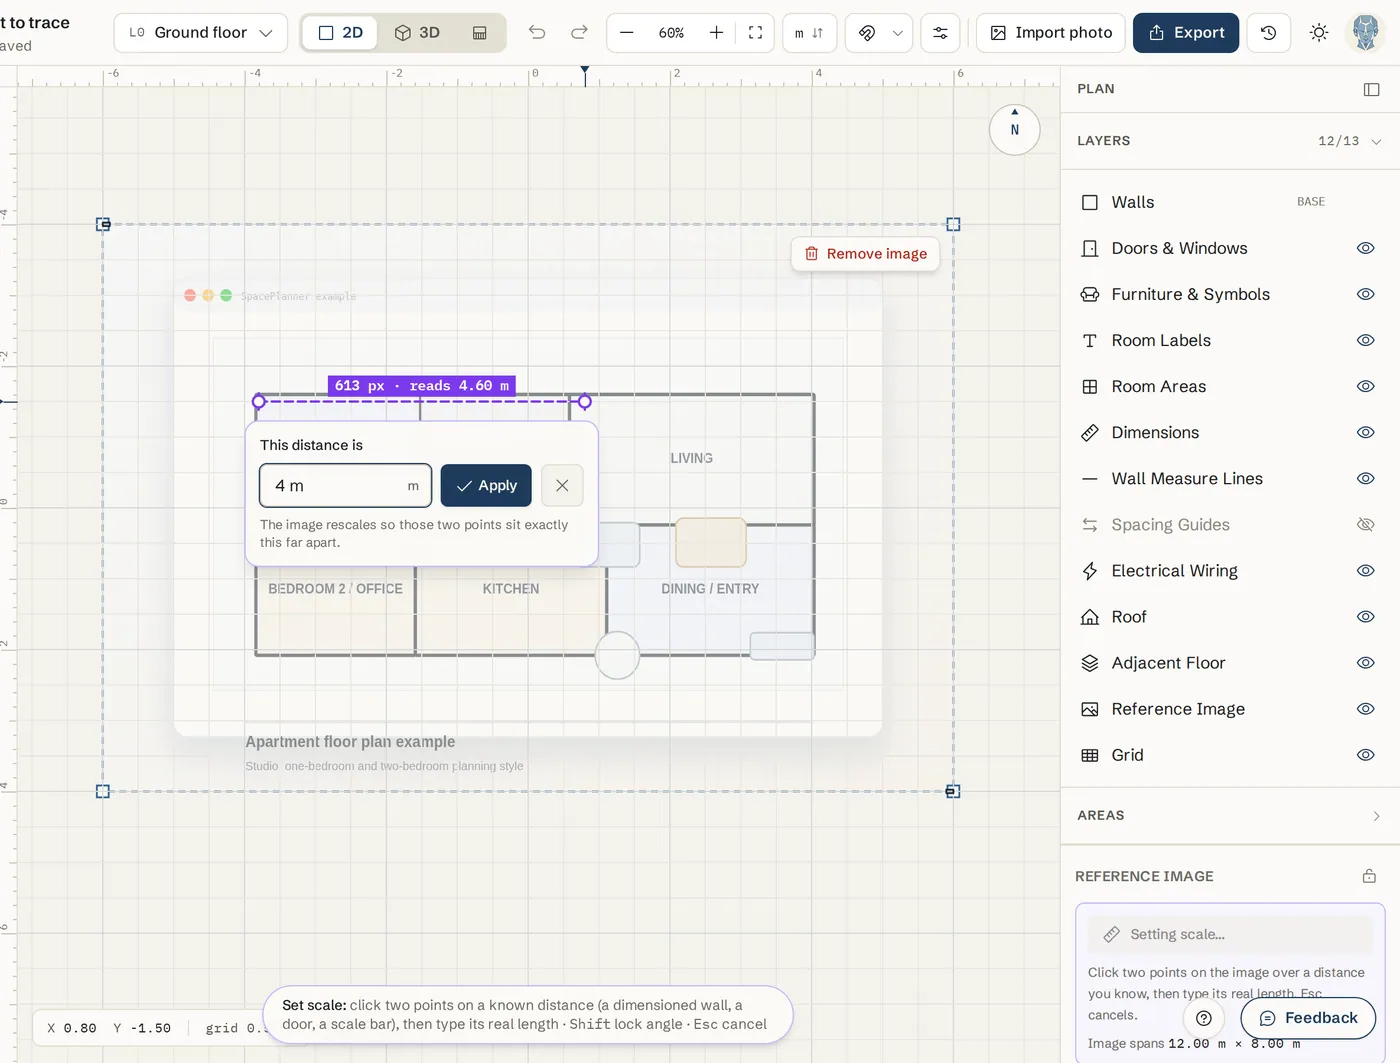The image size is (1400, 1063).
Task: Open the Feedback button
Action: 1308,1018
